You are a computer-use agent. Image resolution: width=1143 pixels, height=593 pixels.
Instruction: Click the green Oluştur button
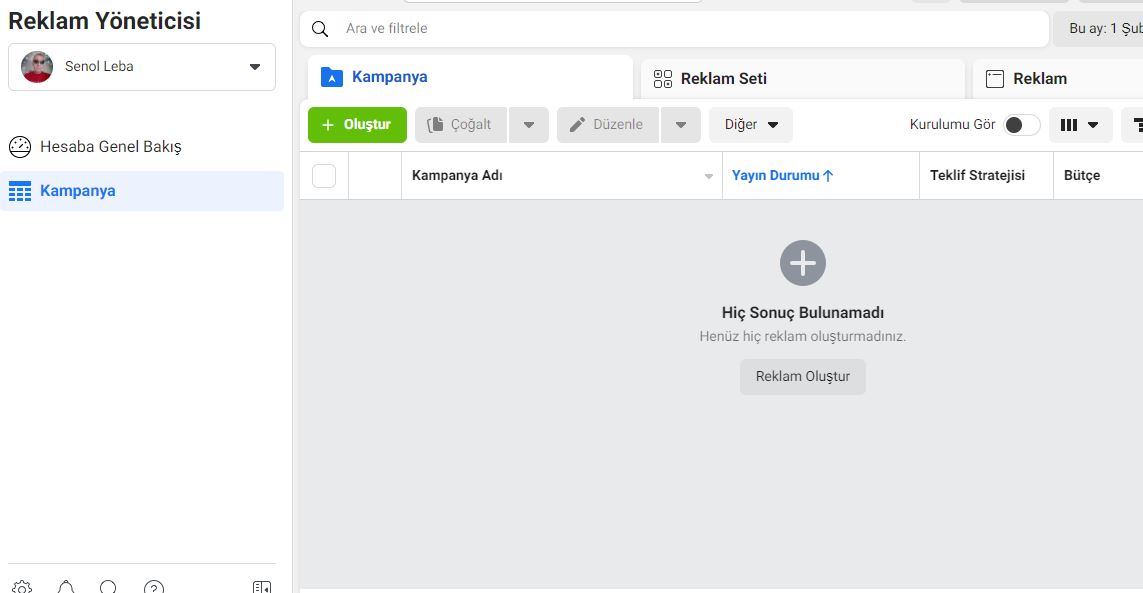pyautogui.click(x=357, y=125)
